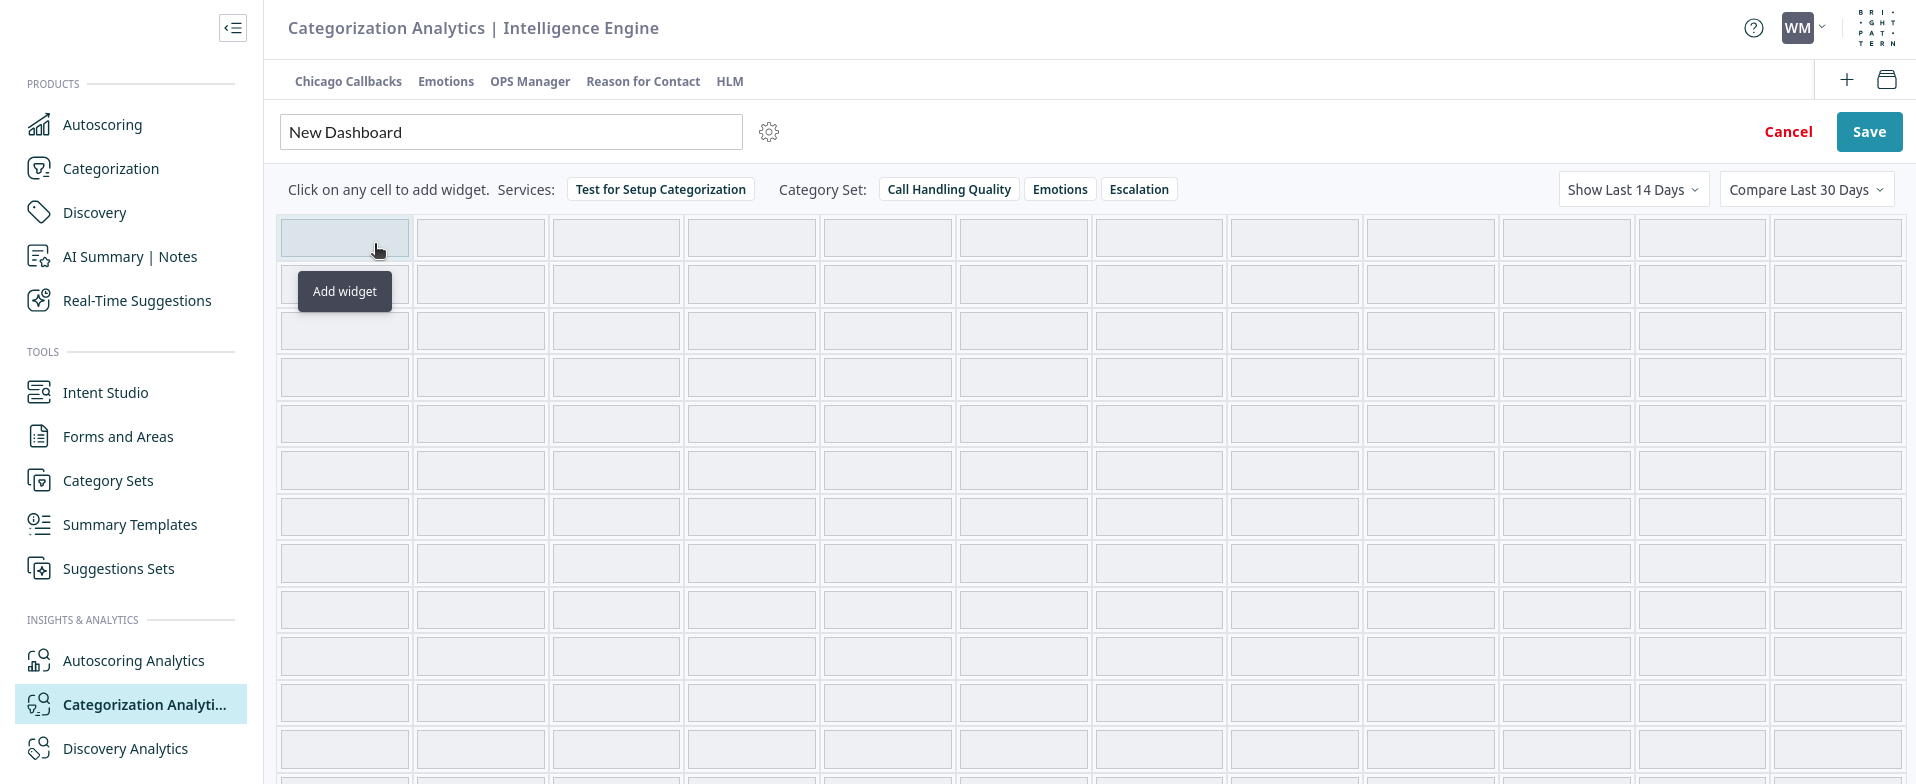
Task: Open the dashboards archive icon
Action: [x=1887, y=80]
